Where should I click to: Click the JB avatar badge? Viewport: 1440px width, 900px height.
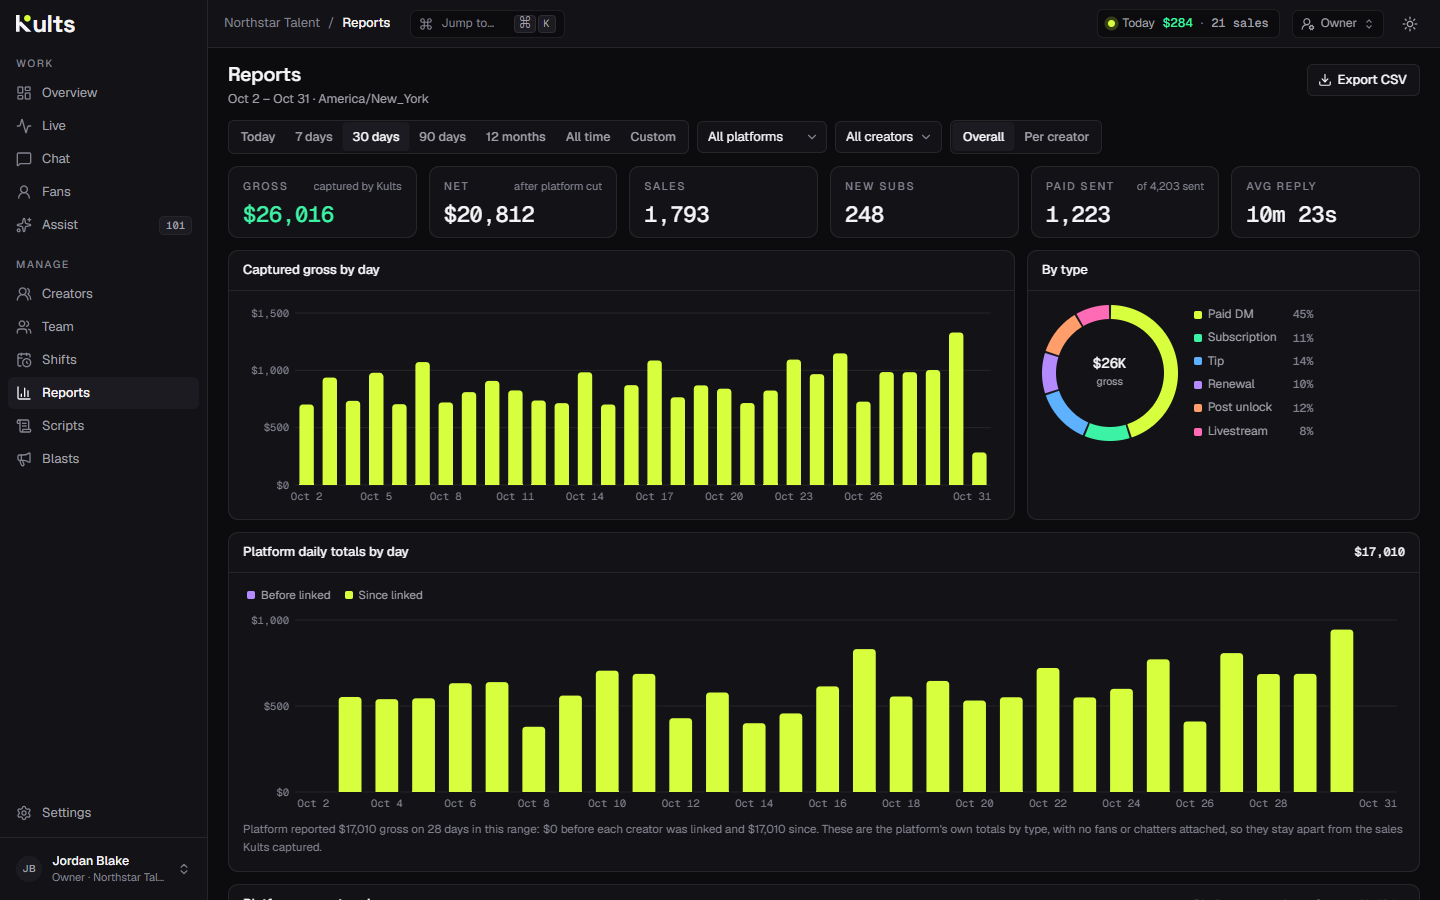pyautogui.click(x=29, y=869)
